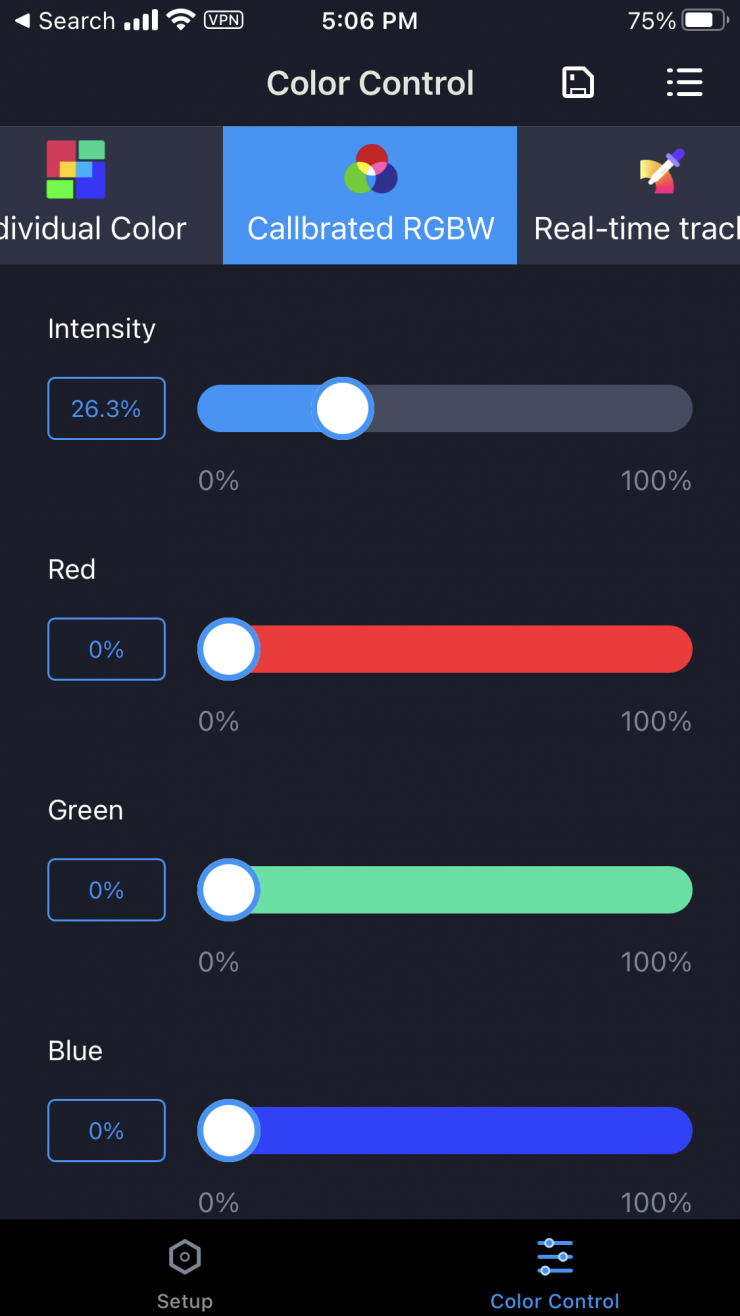
Task: Tap the Individual Color grid icon
Action: pos(76,169)
